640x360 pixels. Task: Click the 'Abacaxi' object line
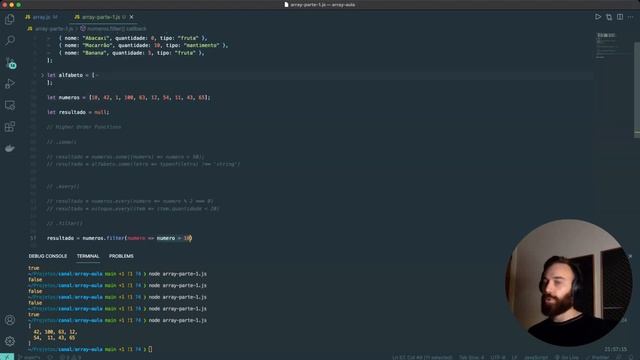point(133,38)
